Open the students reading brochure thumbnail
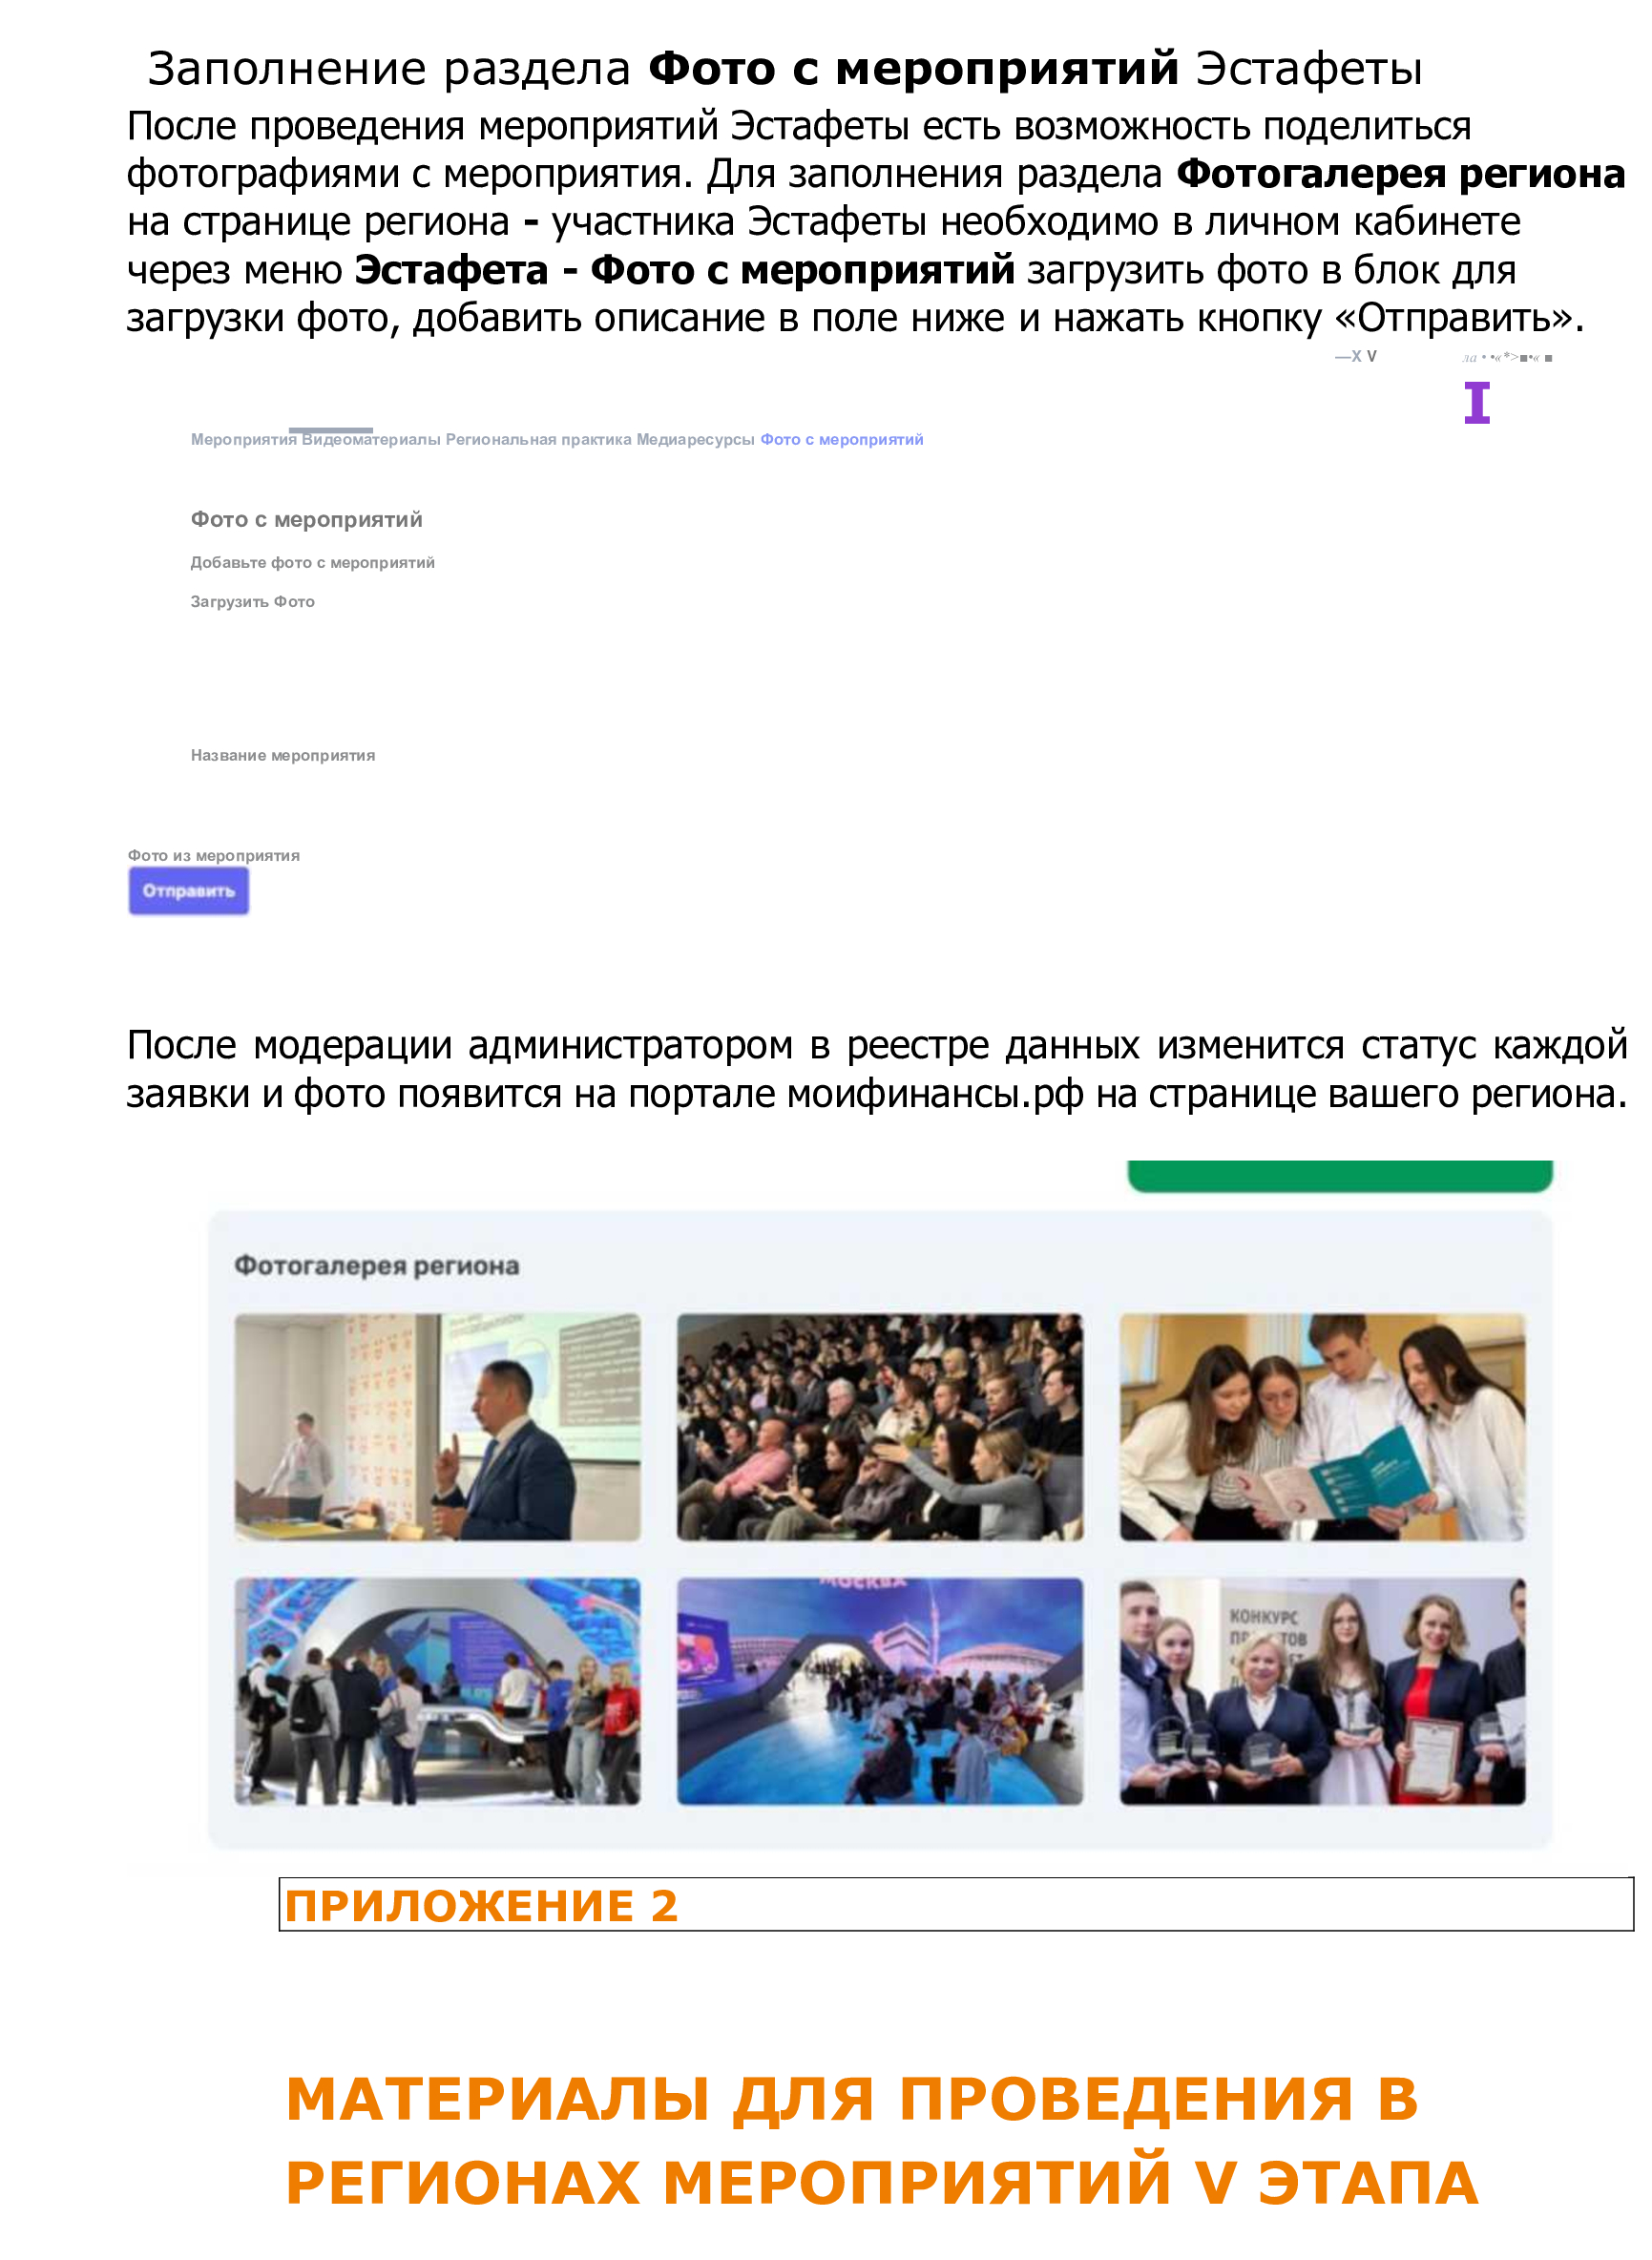 tap(1323, 1427)
